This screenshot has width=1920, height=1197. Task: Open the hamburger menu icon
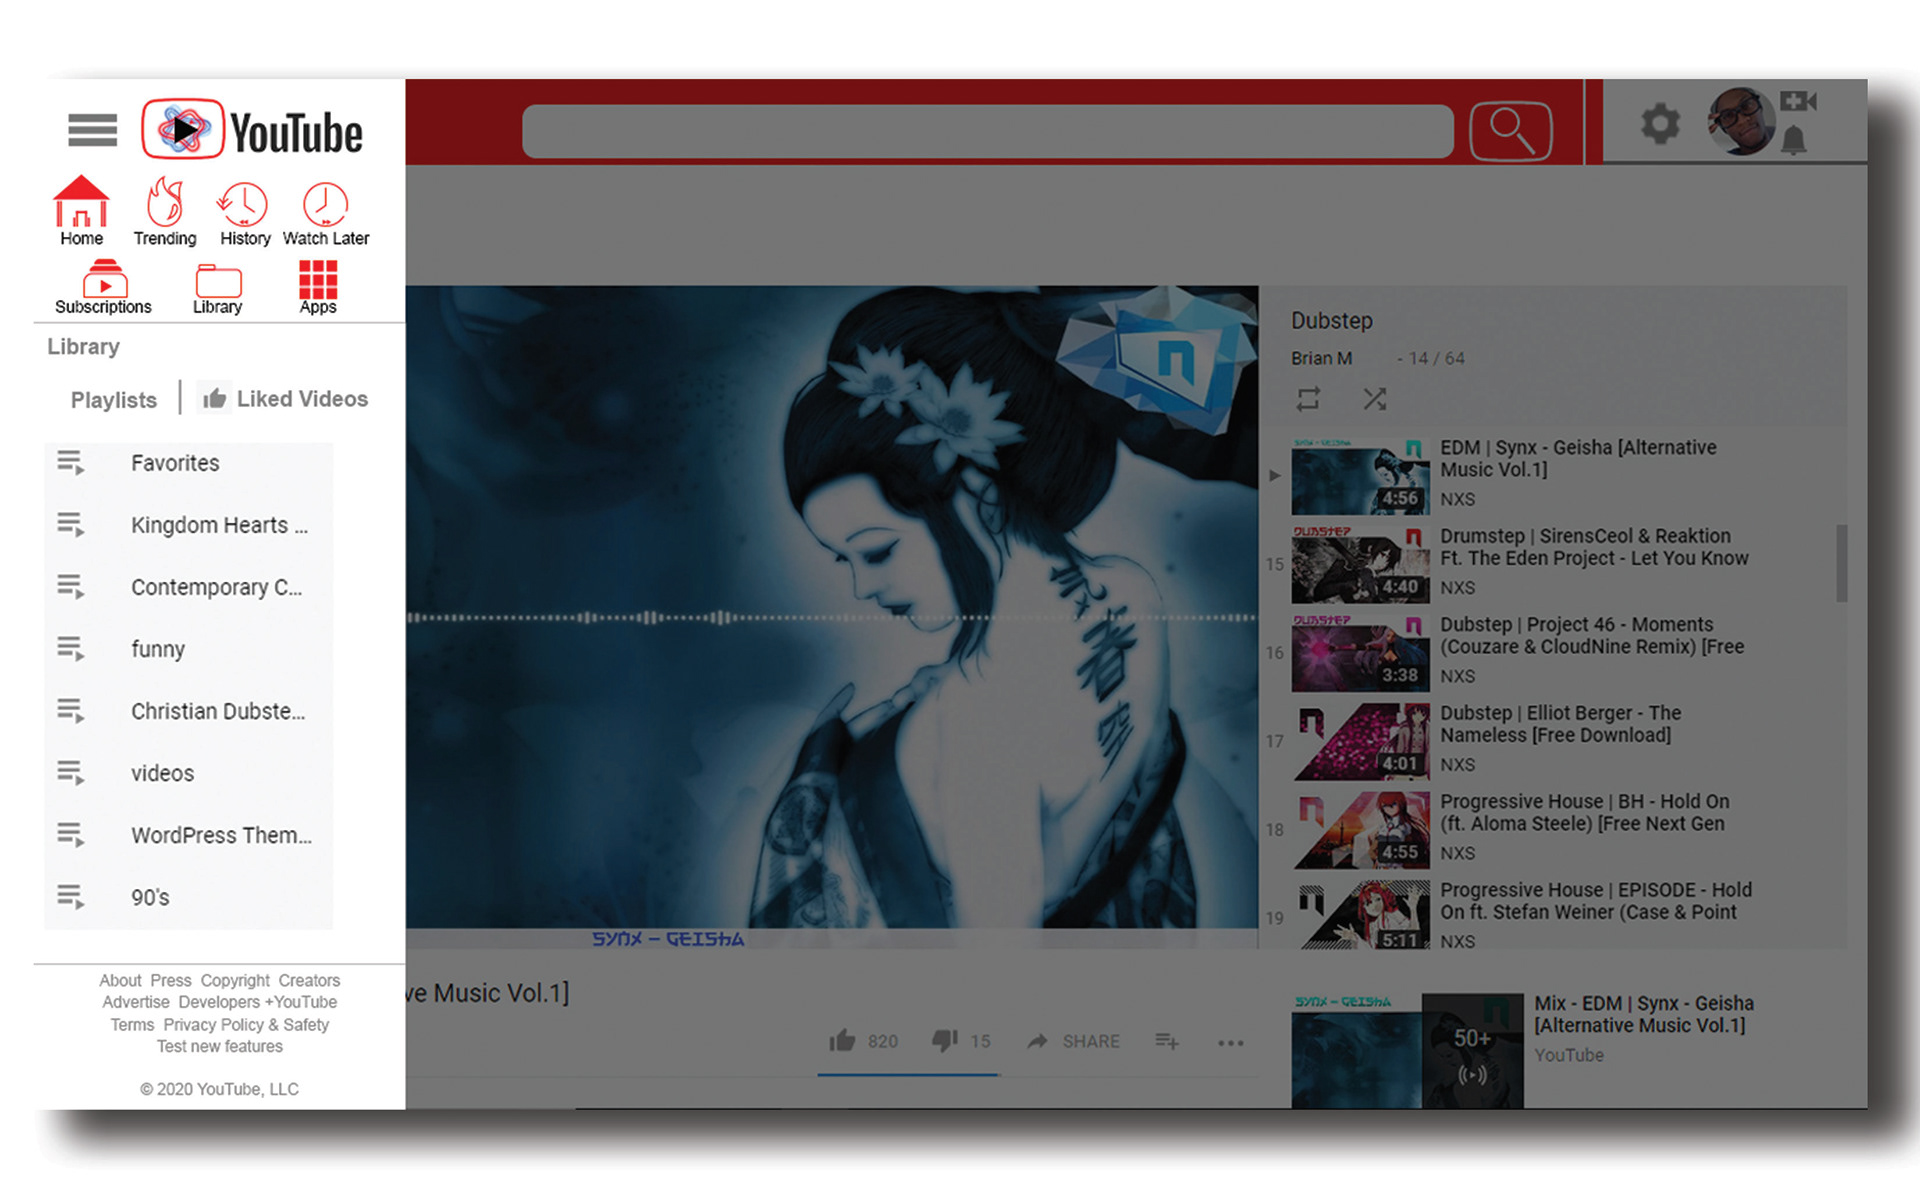click(x=93, y=130)
